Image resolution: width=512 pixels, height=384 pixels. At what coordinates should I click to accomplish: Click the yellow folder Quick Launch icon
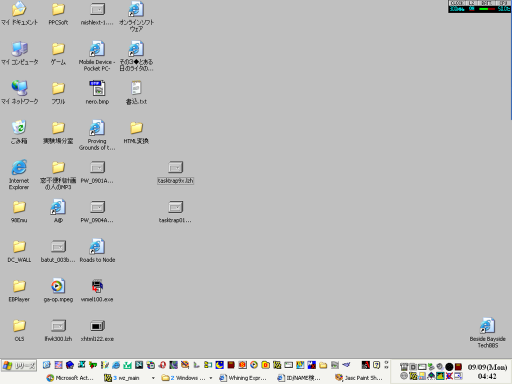tap(323, 365)
